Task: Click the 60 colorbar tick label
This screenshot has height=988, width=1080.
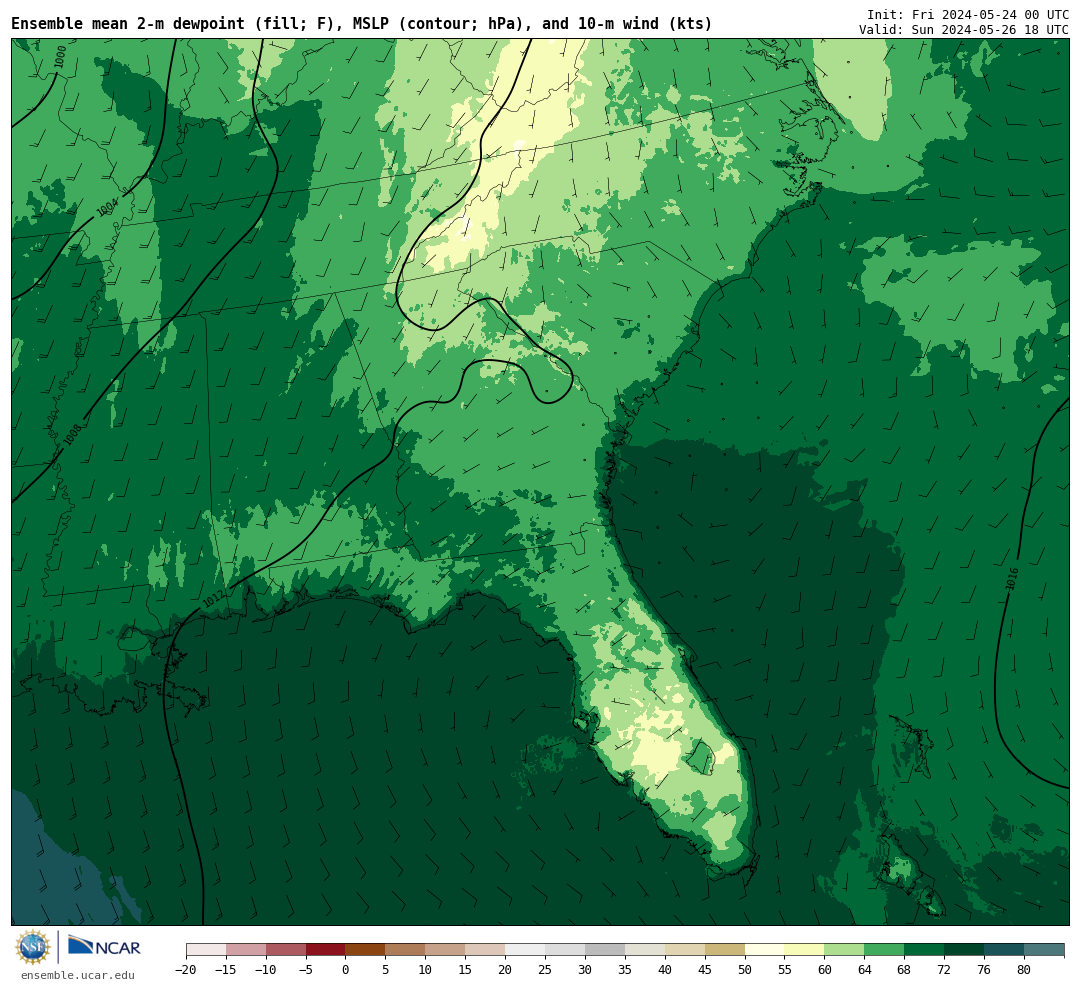Action: [825, 969]
